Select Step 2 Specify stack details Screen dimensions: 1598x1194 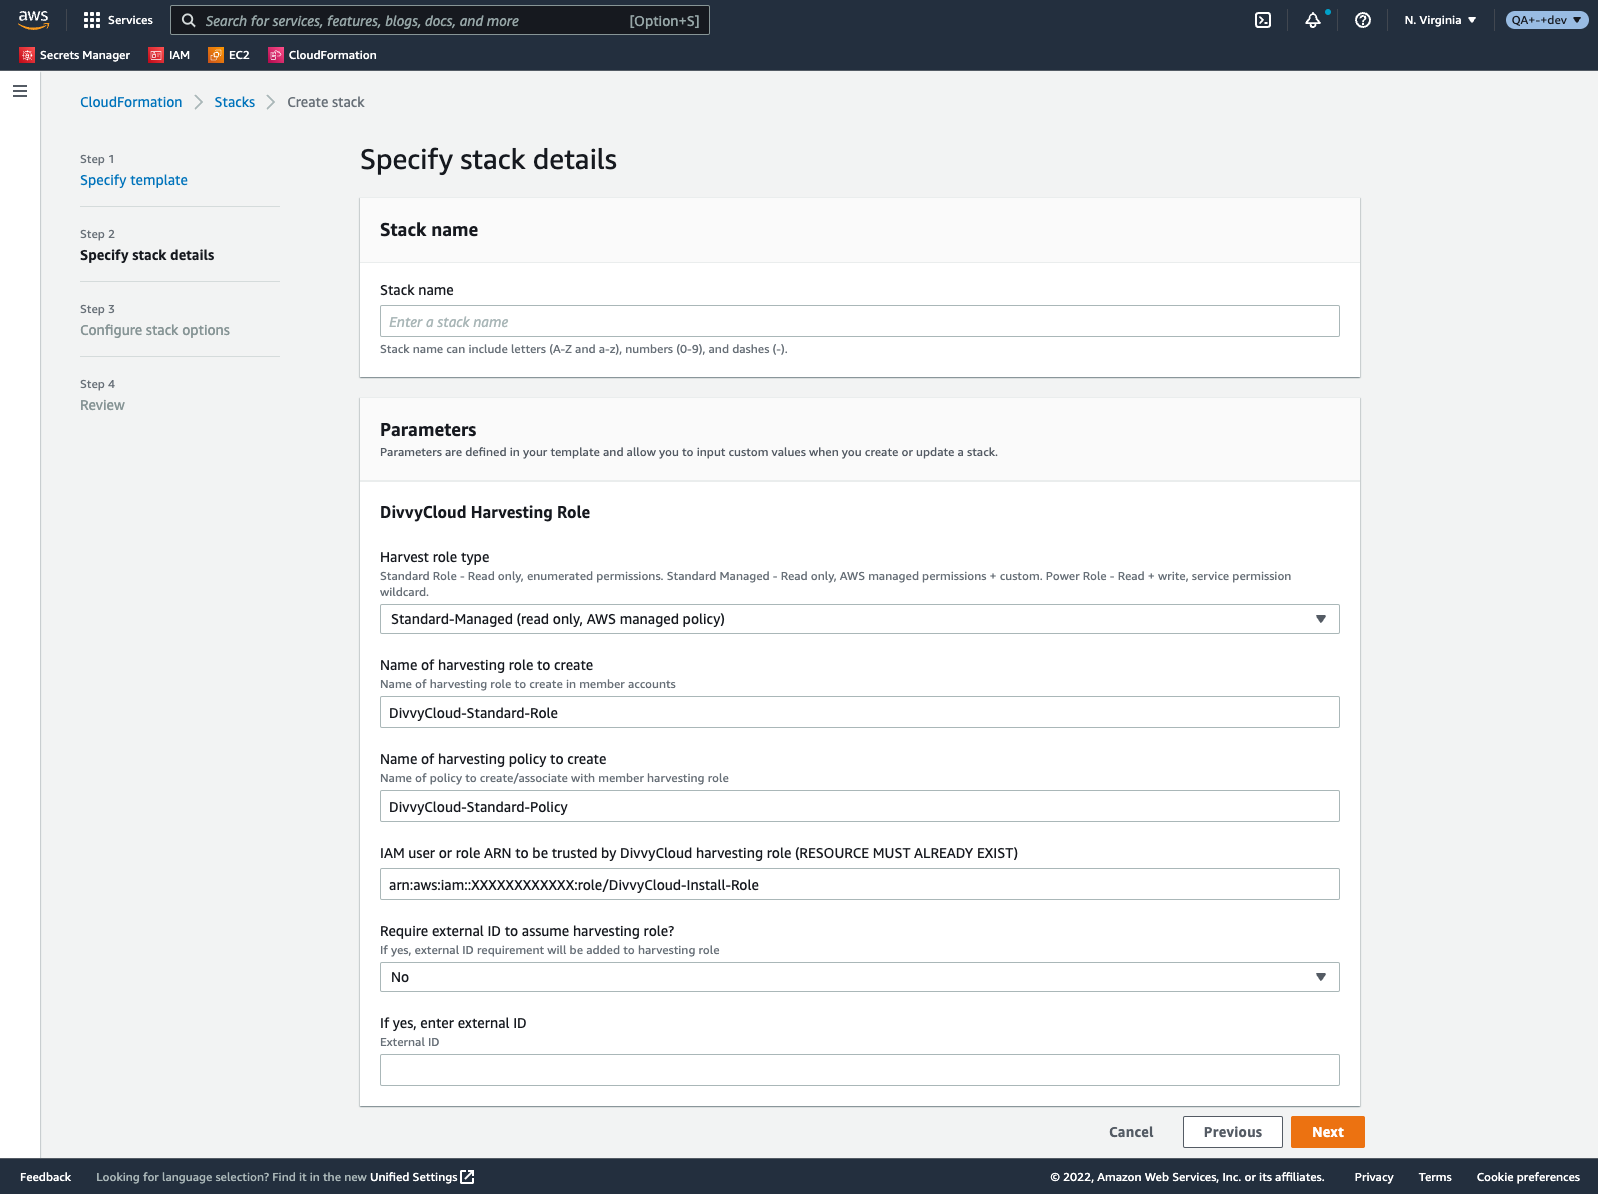147,255
